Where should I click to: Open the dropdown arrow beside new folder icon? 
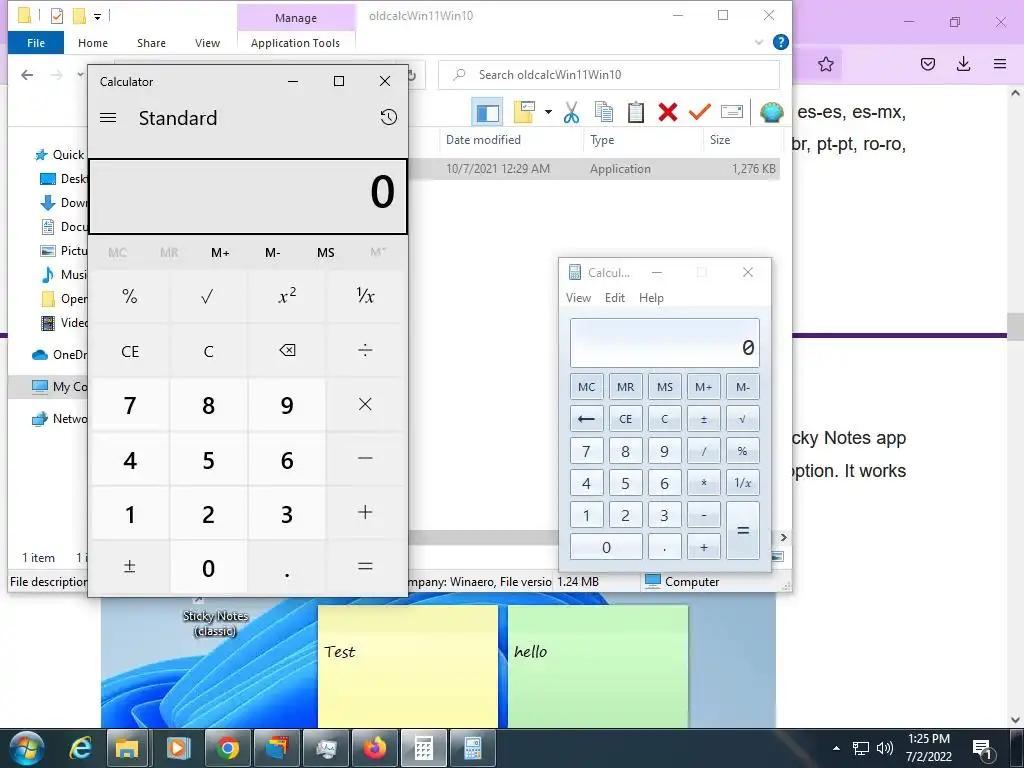548,112
